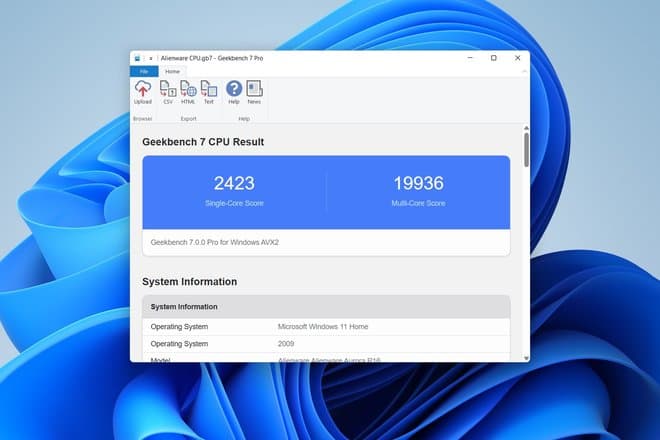Export results as Text
The width and height of the screenshot is (660, 440).
coord(209,93)
